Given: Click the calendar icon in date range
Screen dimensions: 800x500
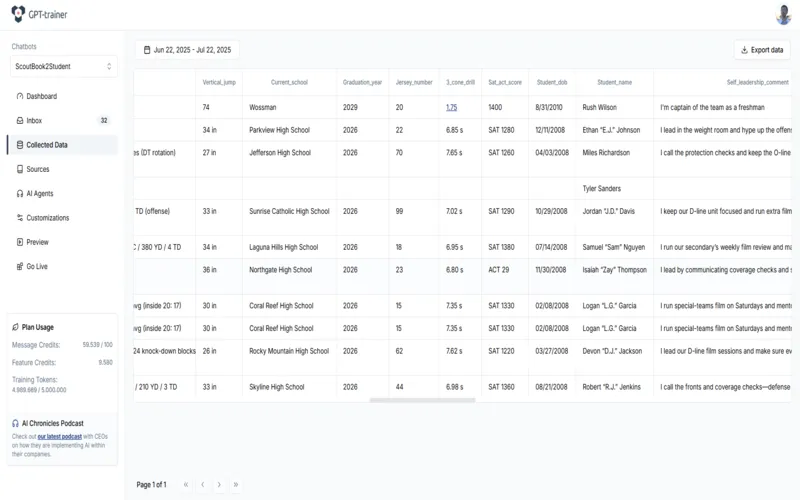Looking at the screenshot, I should [147, 50].
